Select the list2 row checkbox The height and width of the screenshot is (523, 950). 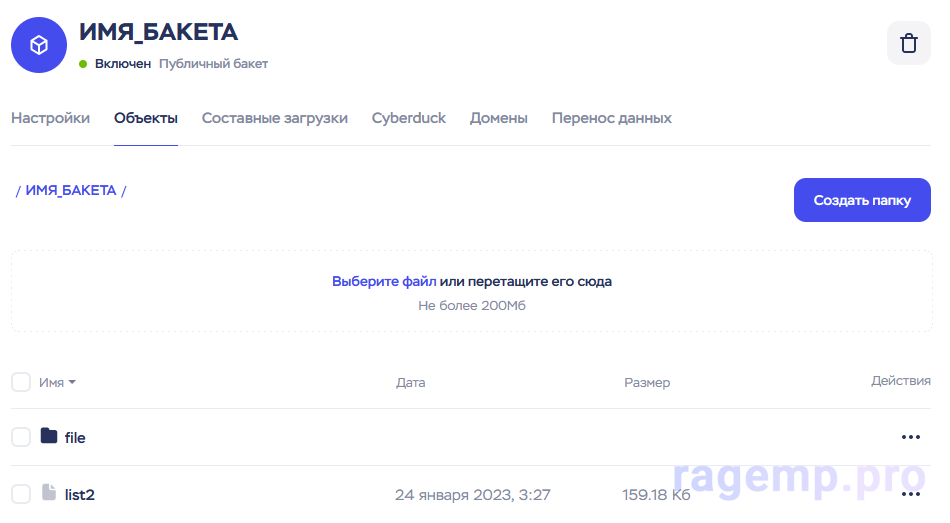[21, 494]
